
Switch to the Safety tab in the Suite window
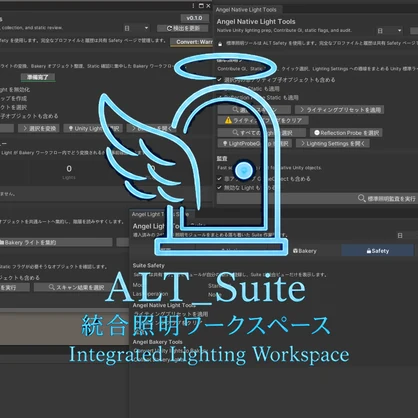(378, 251)
